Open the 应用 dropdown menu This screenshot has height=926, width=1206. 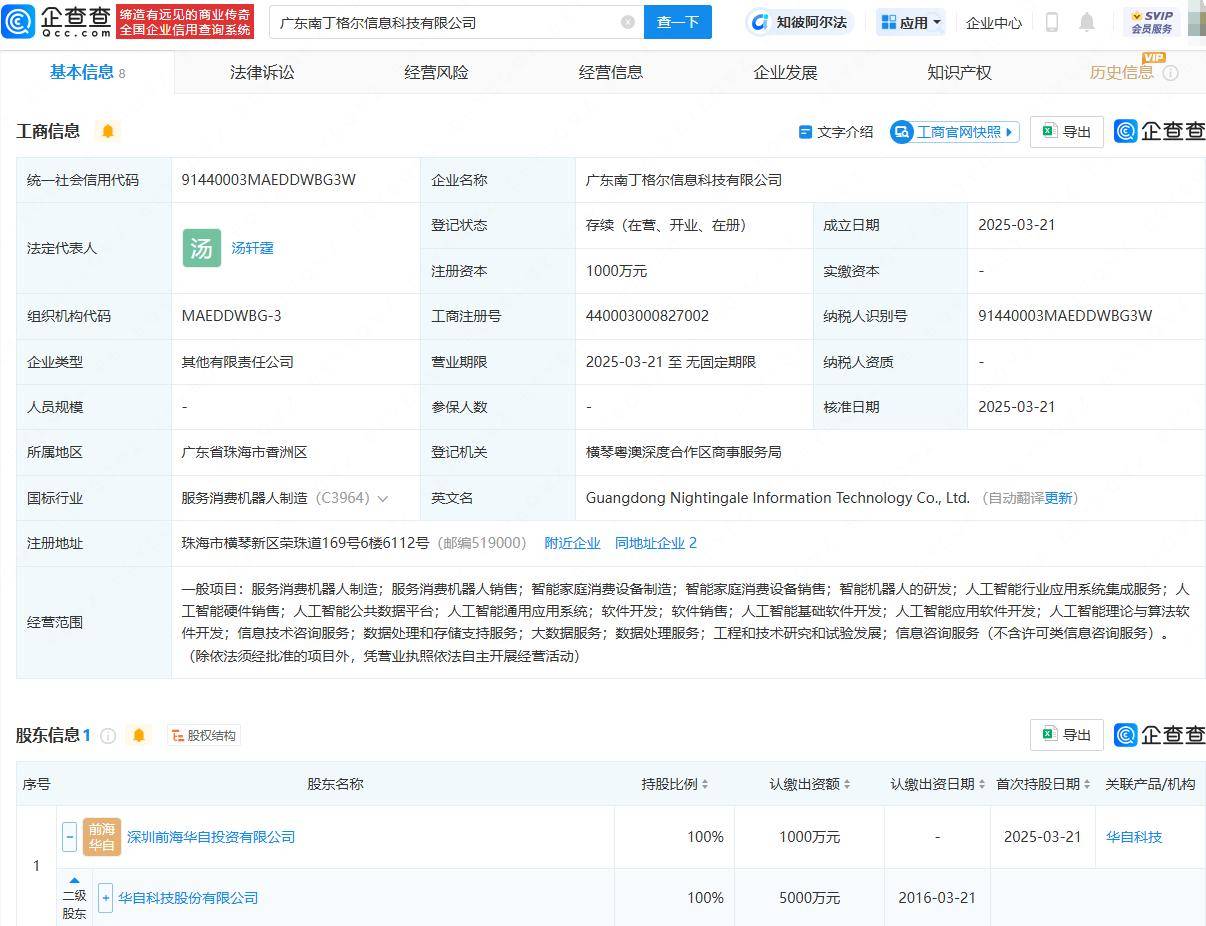(x=910, y=21)
